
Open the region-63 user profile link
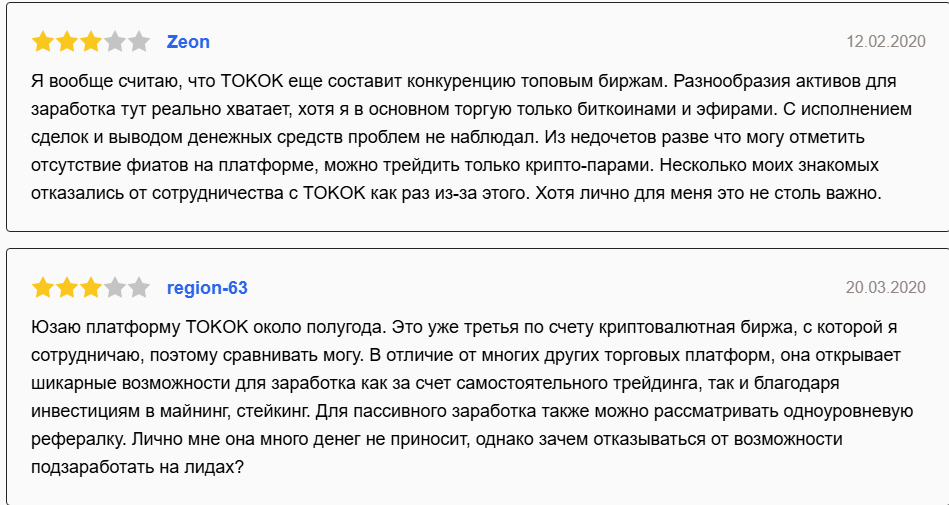(x=207, y=288)
